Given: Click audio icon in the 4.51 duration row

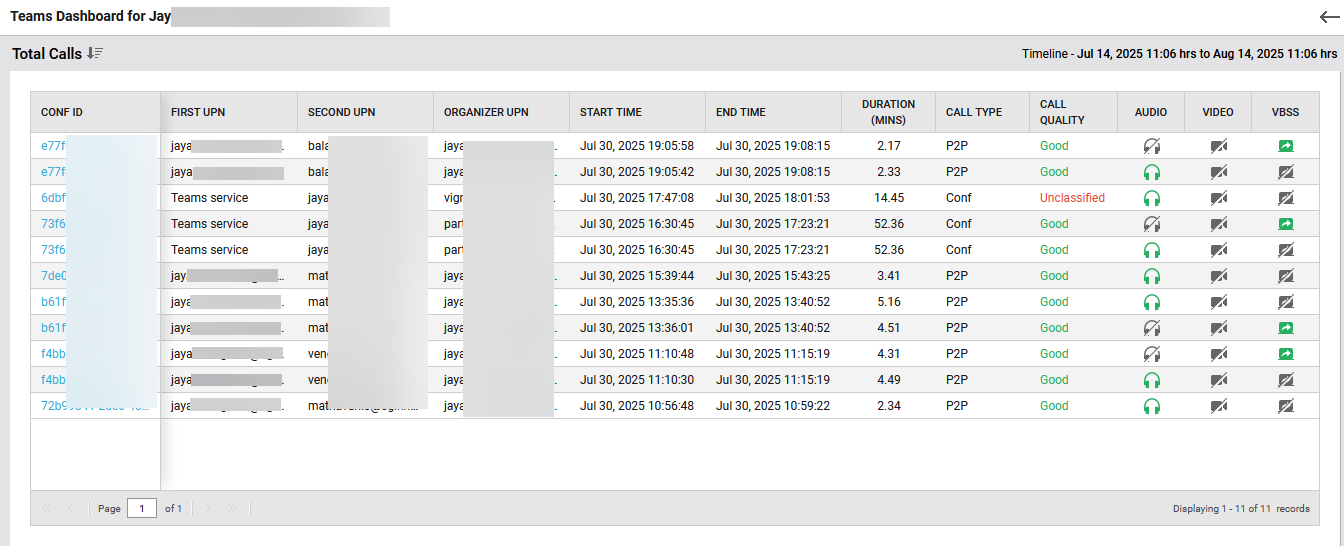Looking at the screenshot, I should pyautogui.click(x=1151, y=328).
